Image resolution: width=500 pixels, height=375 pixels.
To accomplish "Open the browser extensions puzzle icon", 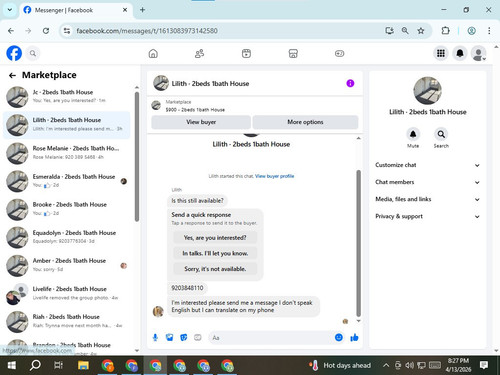I will point(445,31).
